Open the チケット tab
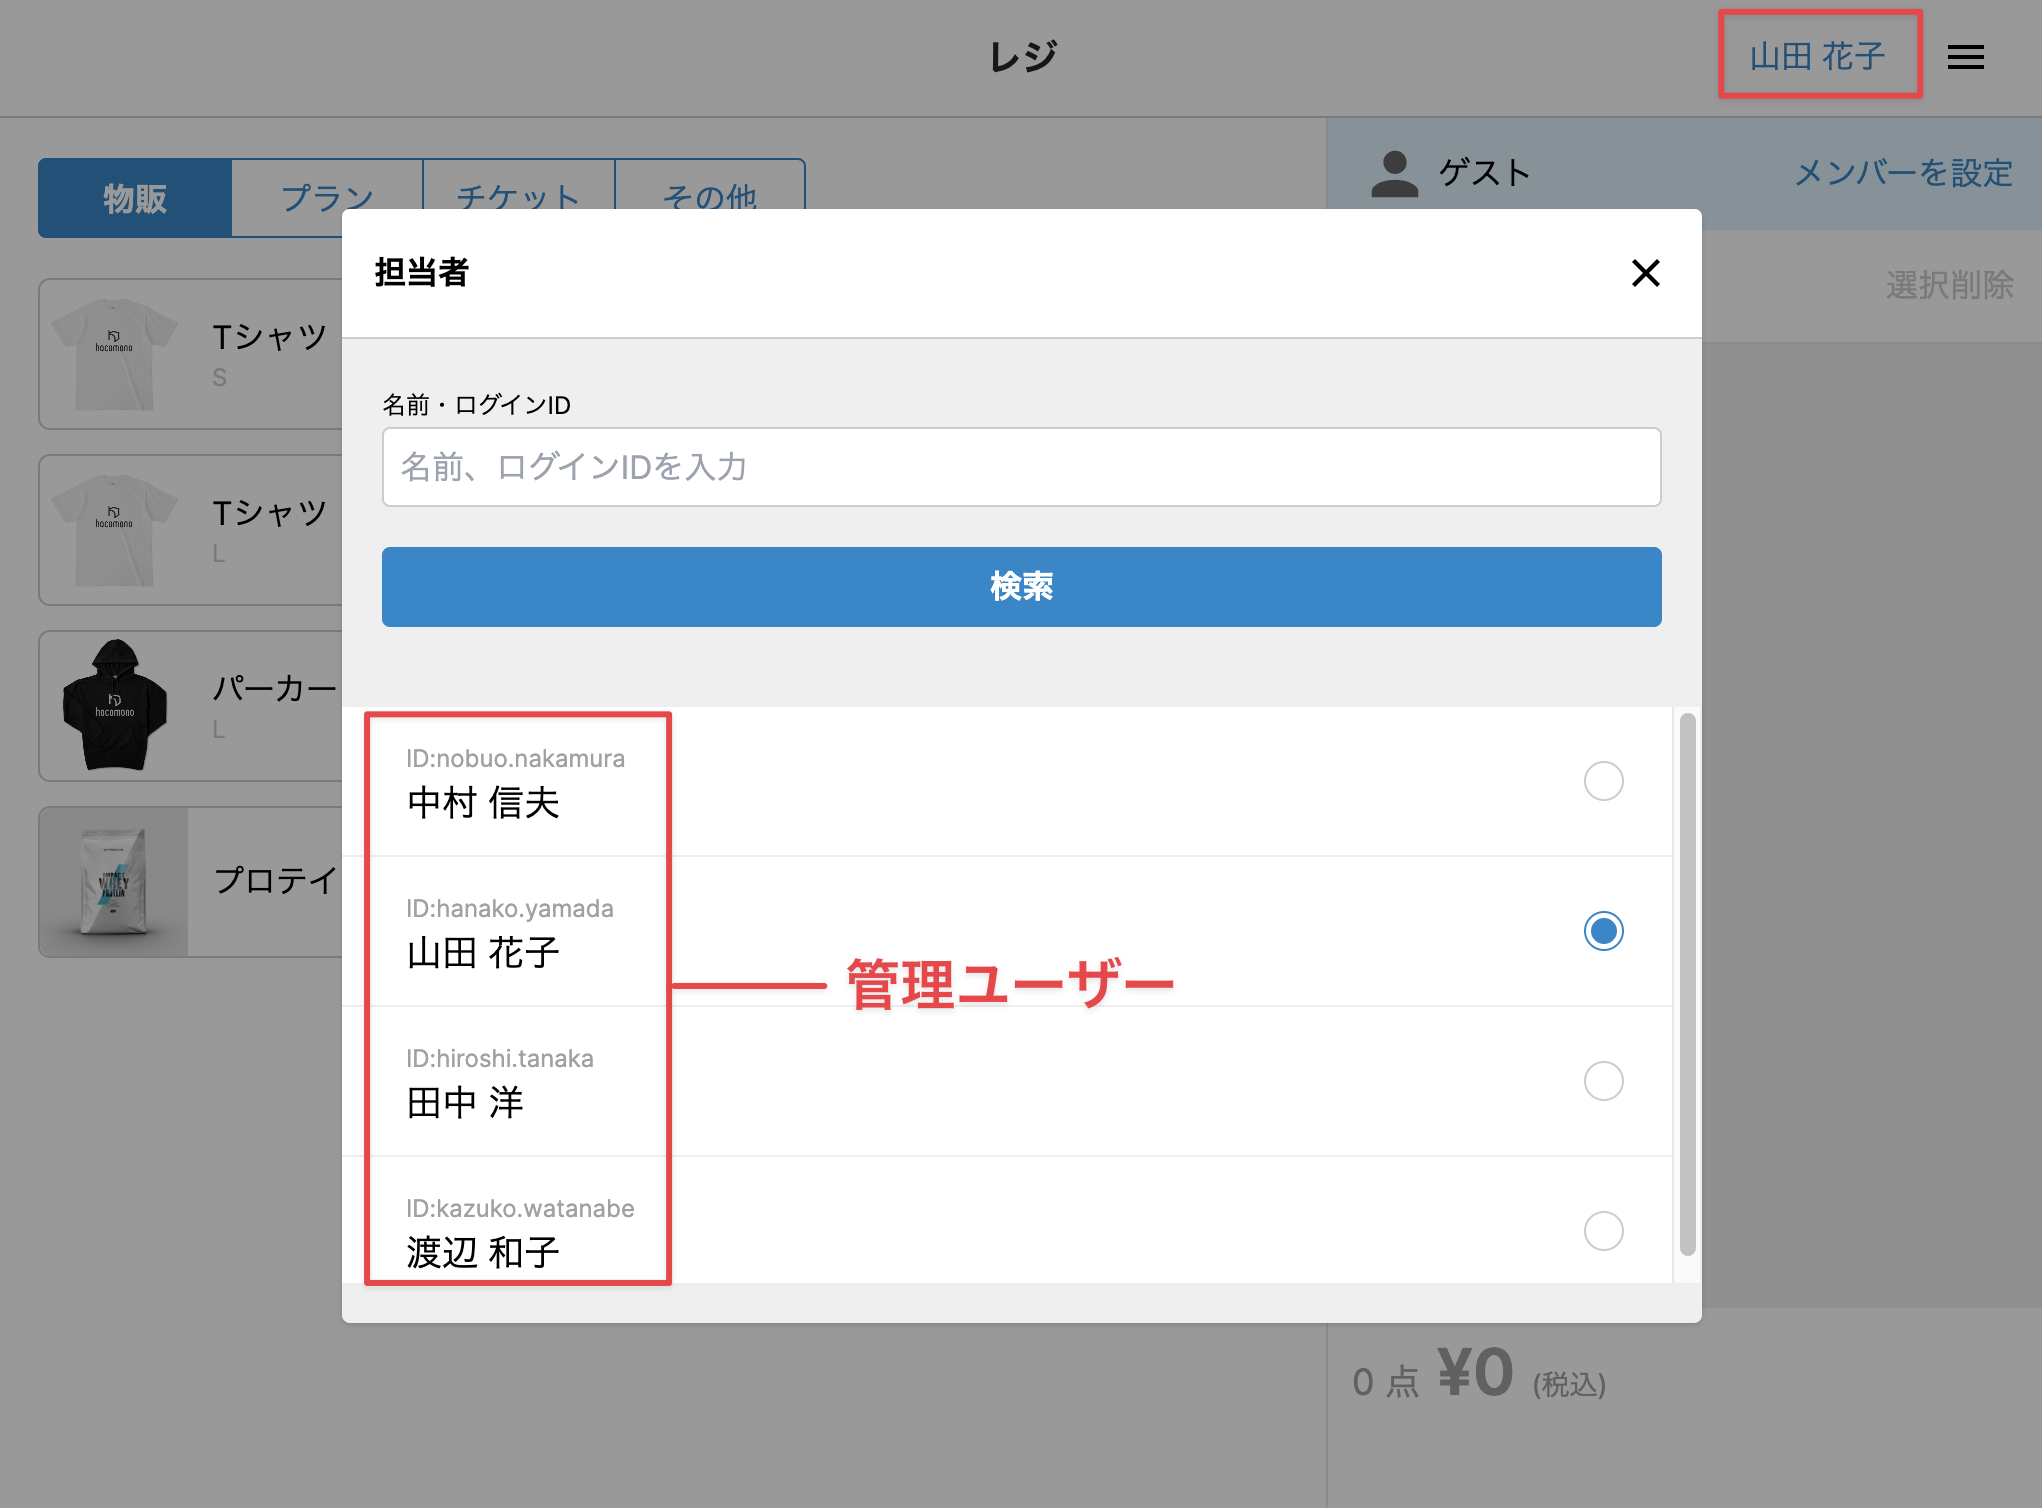Image resolution: width=2042 pixels, height=1508 pixels. point(518,185)
